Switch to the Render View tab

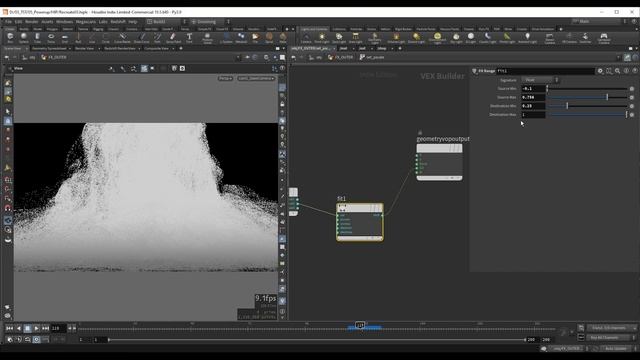tap(84, 49)
